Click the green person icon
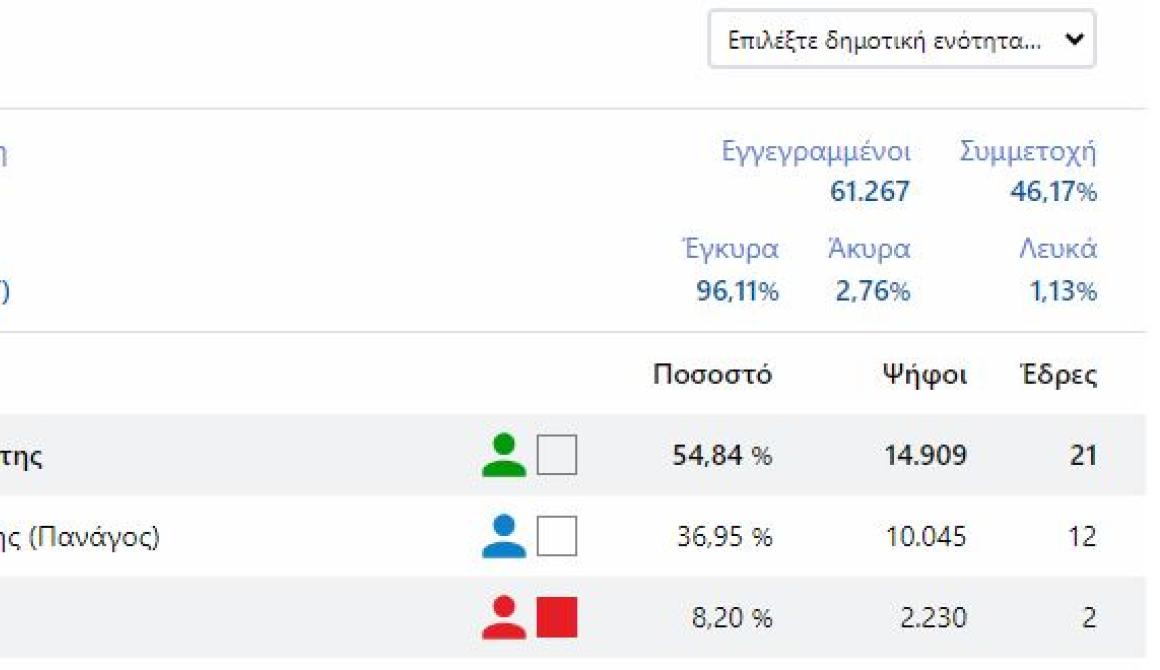The width and height of the screenshot is (1160, 670). (503, 456)
